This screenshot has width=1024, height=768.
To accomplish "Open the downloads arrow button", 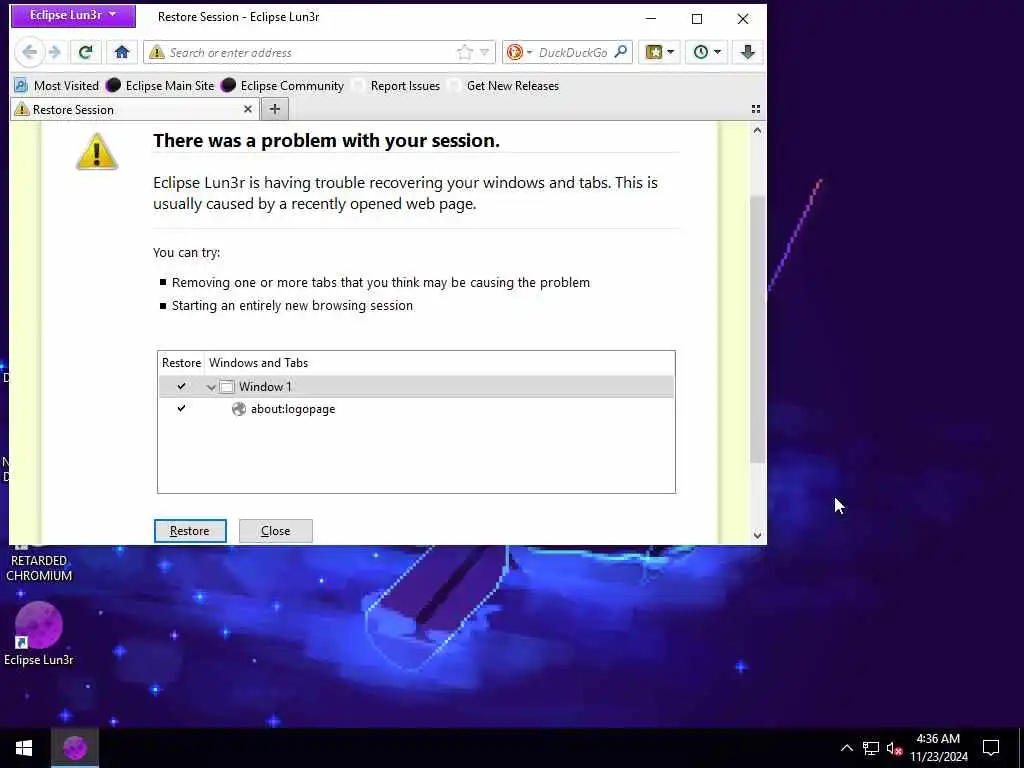I will click(x=748, y=52).
